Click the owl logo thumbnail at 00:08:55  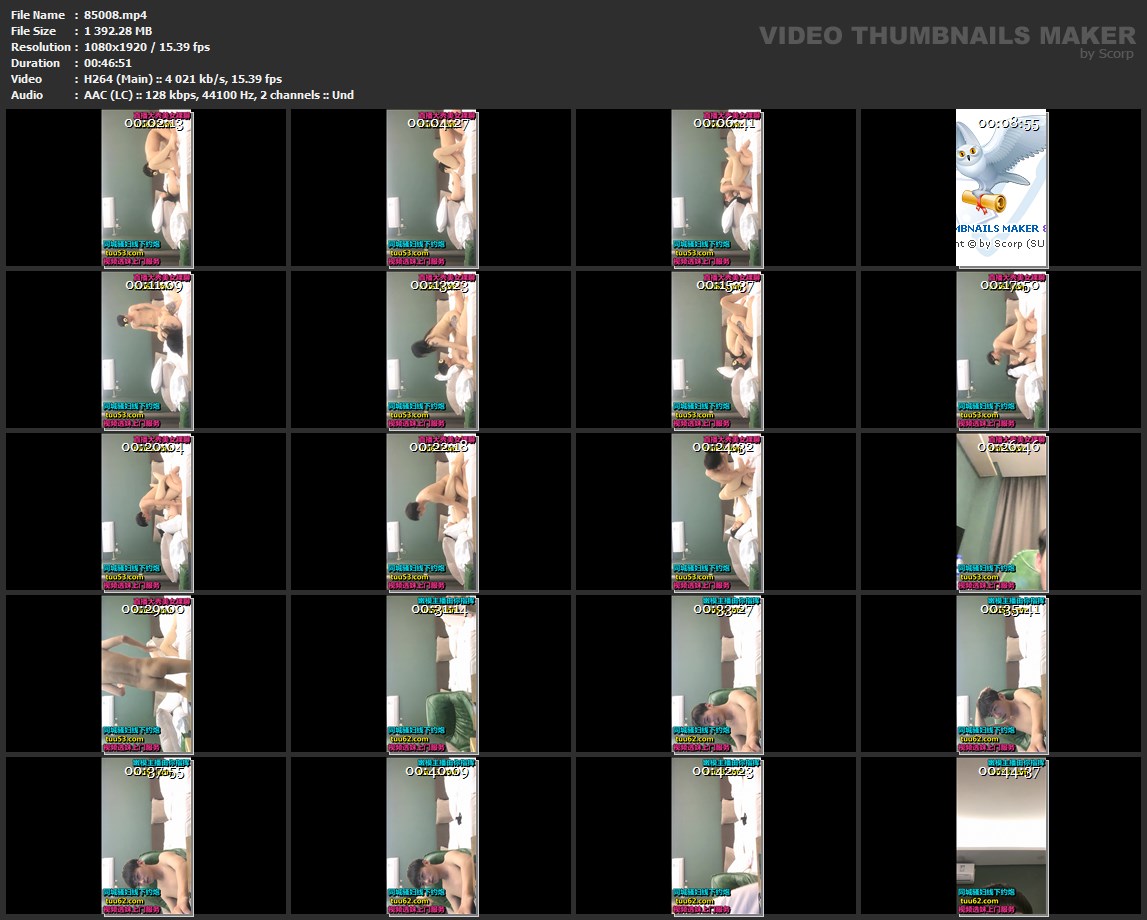point(1001,188)
